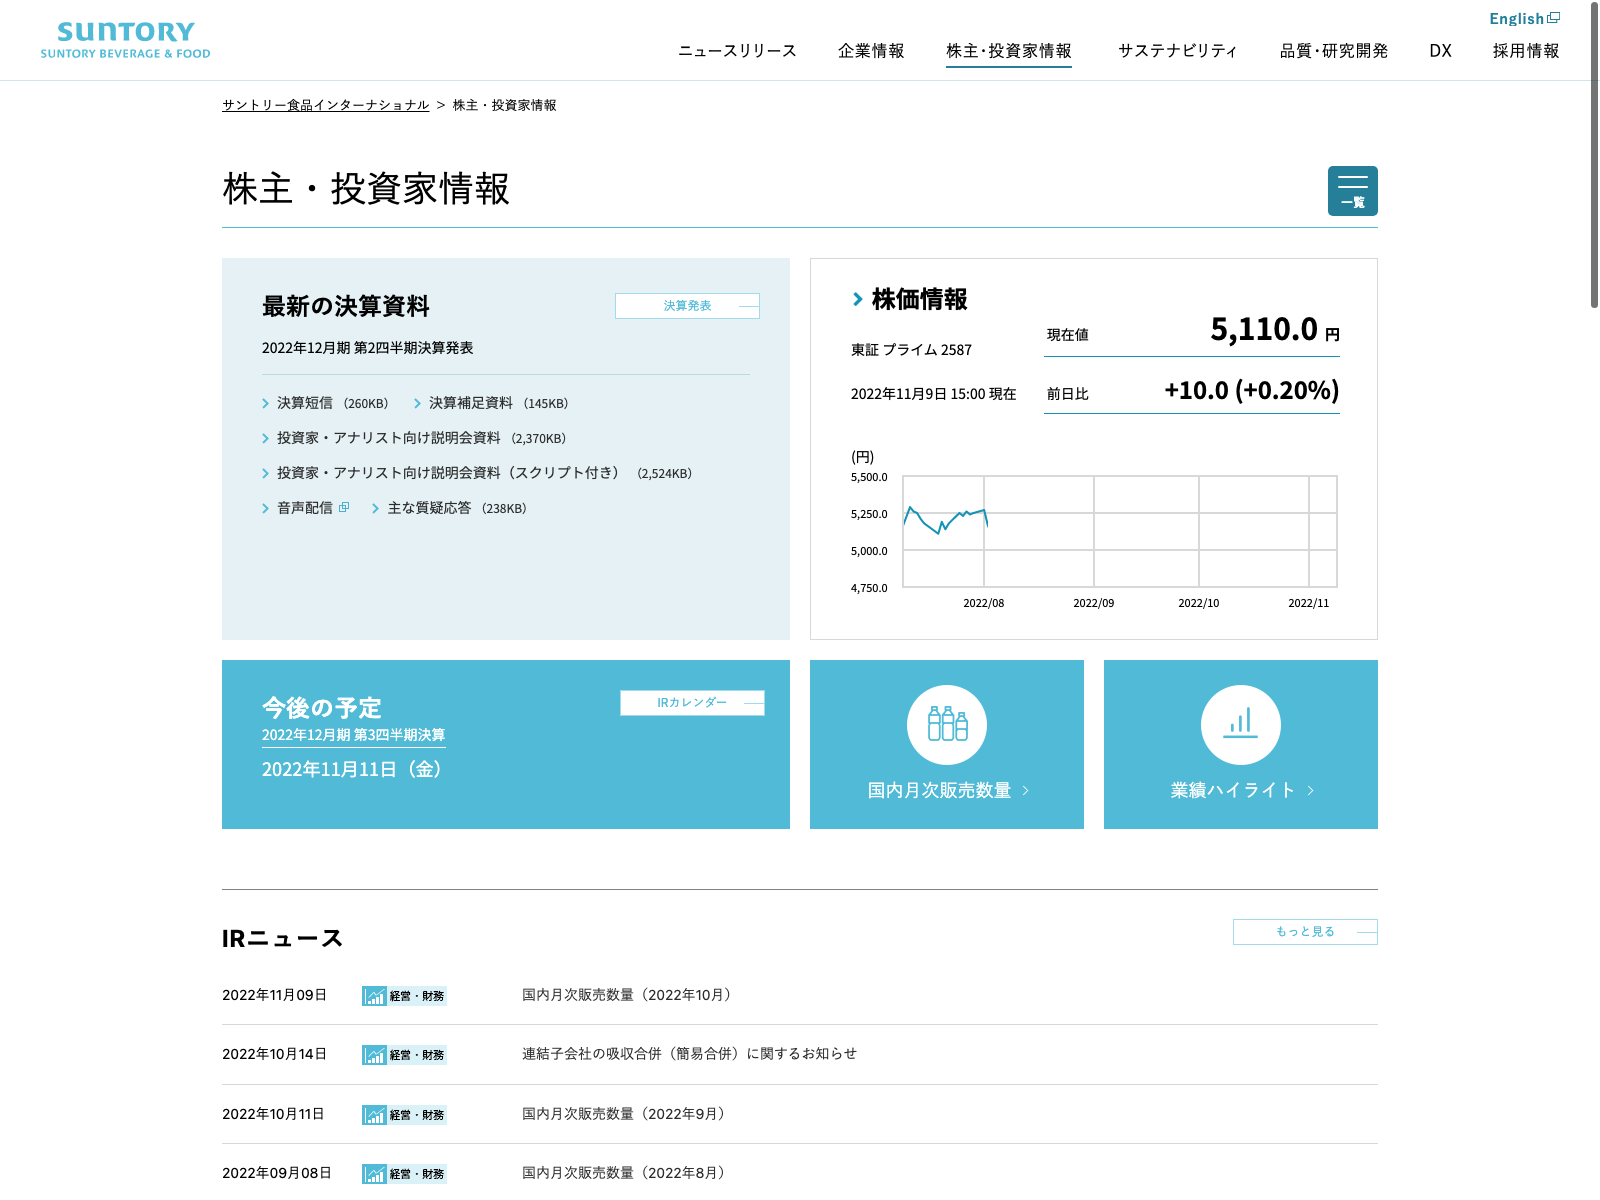Click the サントリー食品インターナショナル breadcrumb link

pyautogui.click(x=325, y=105)
